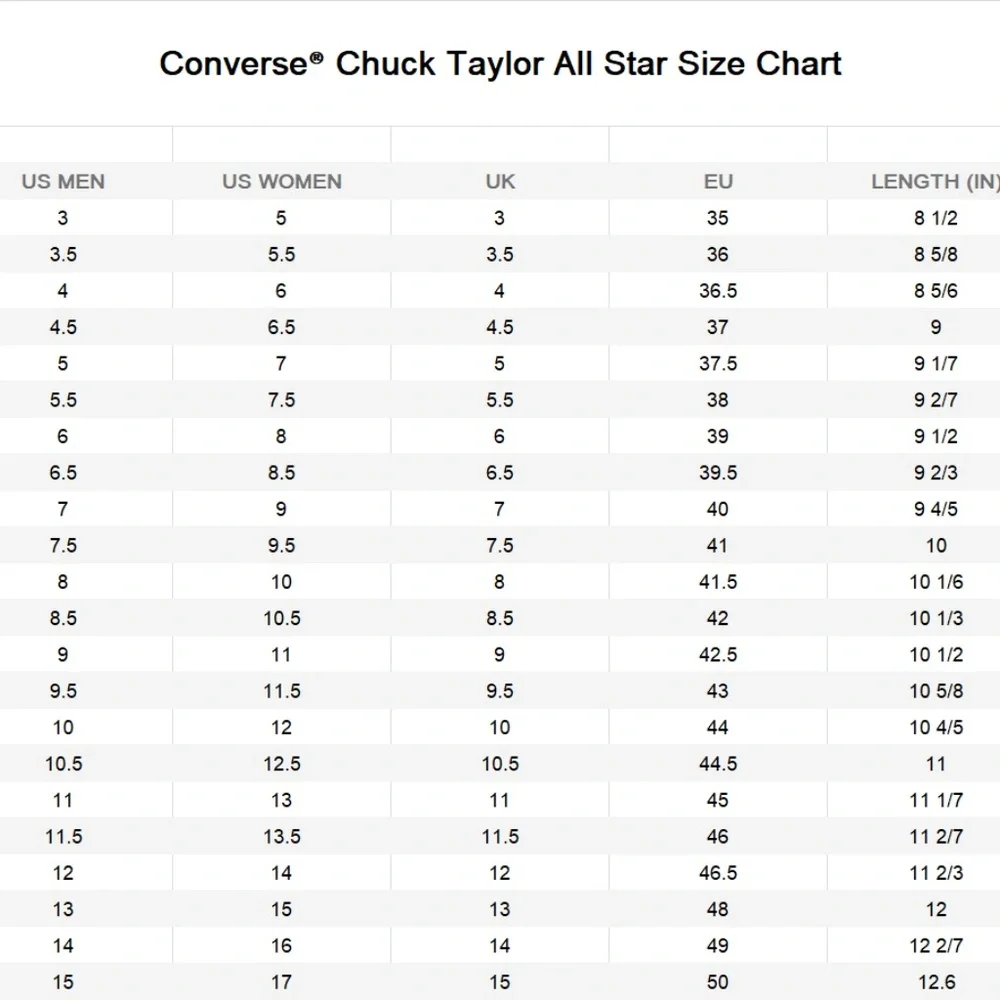Click the EU column header
This screenshot has height=1000, width=1000.
[718, 182]
